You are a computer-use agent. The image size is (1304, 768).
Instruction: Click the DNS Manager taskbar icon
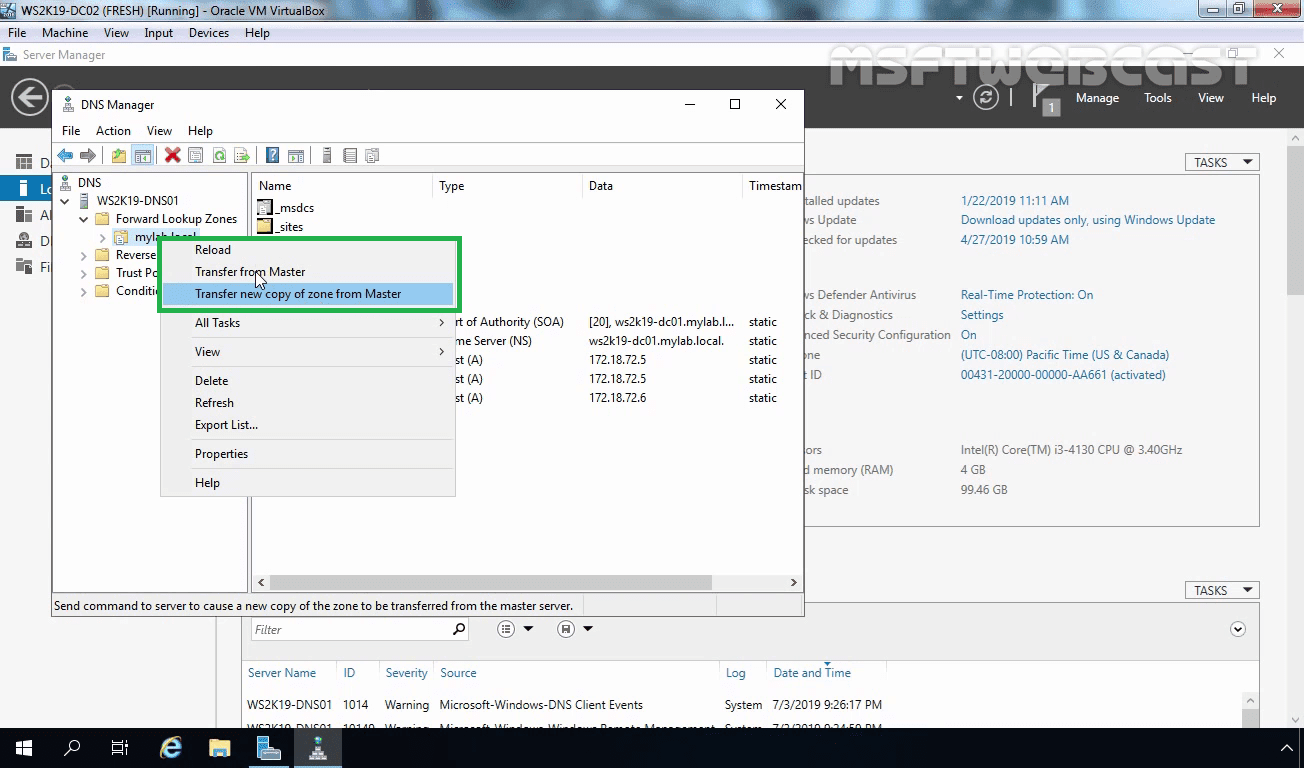pos(318,747)
